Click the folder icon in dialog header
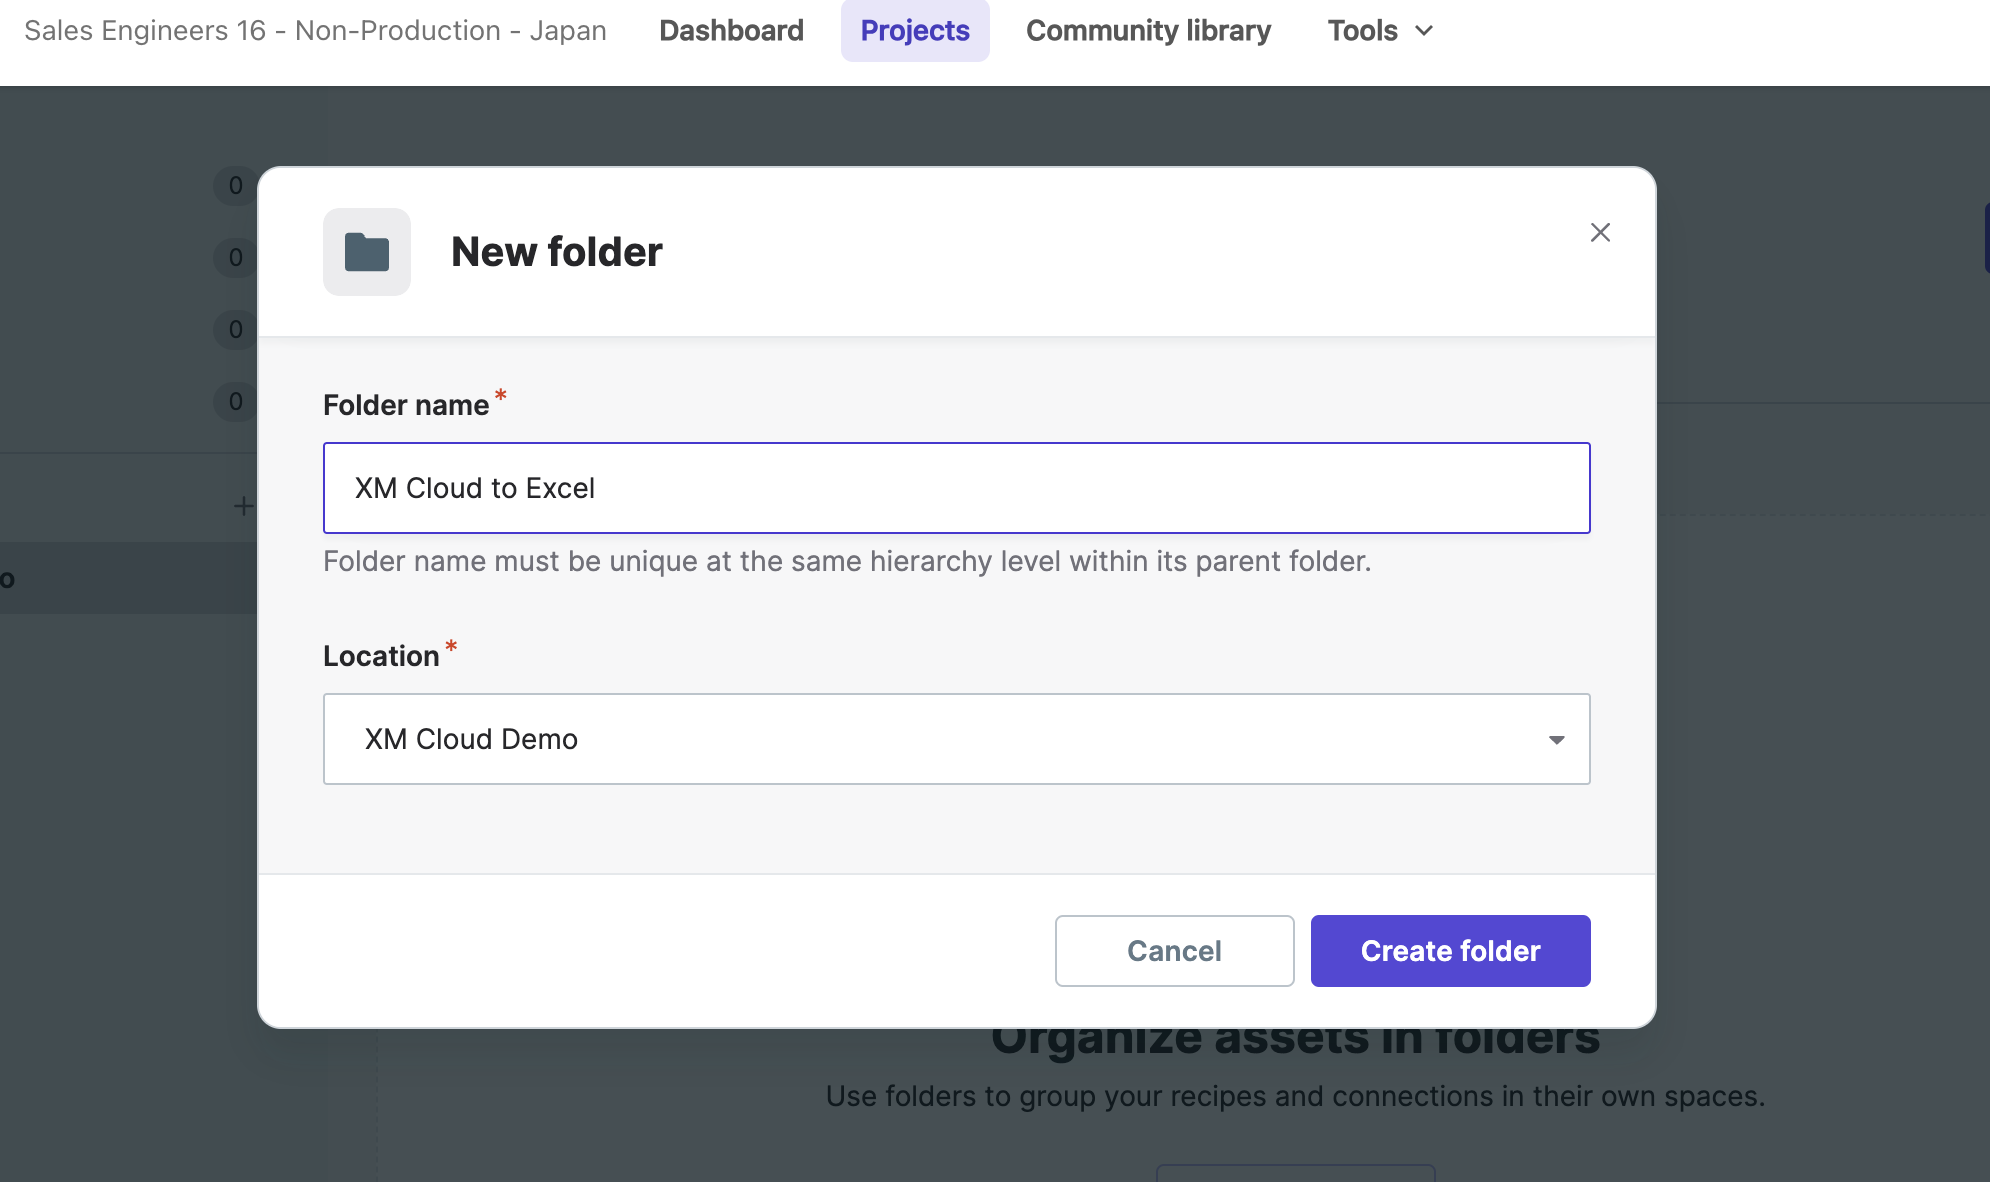Image resolution: width=1990 pixels, height=1182 pixels. coord(367,252)
